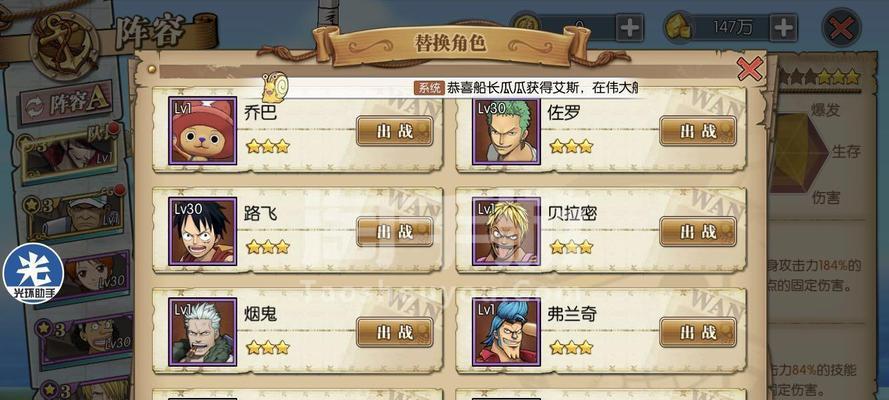The width and height of the screenshot is (889, 400).
Task: Open the 光环助手 floating assistant icon
Action: coord(33,273)
